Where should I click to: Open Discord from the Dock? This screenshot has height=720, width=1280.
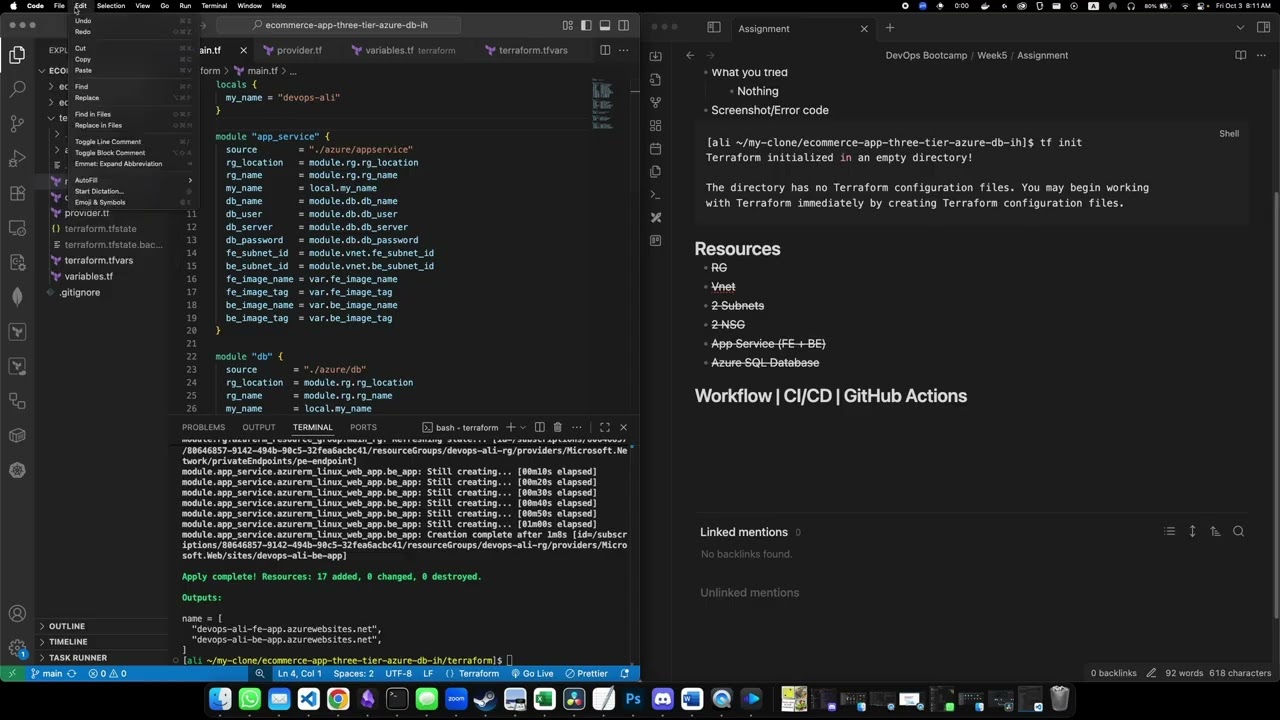coord(662,698)
